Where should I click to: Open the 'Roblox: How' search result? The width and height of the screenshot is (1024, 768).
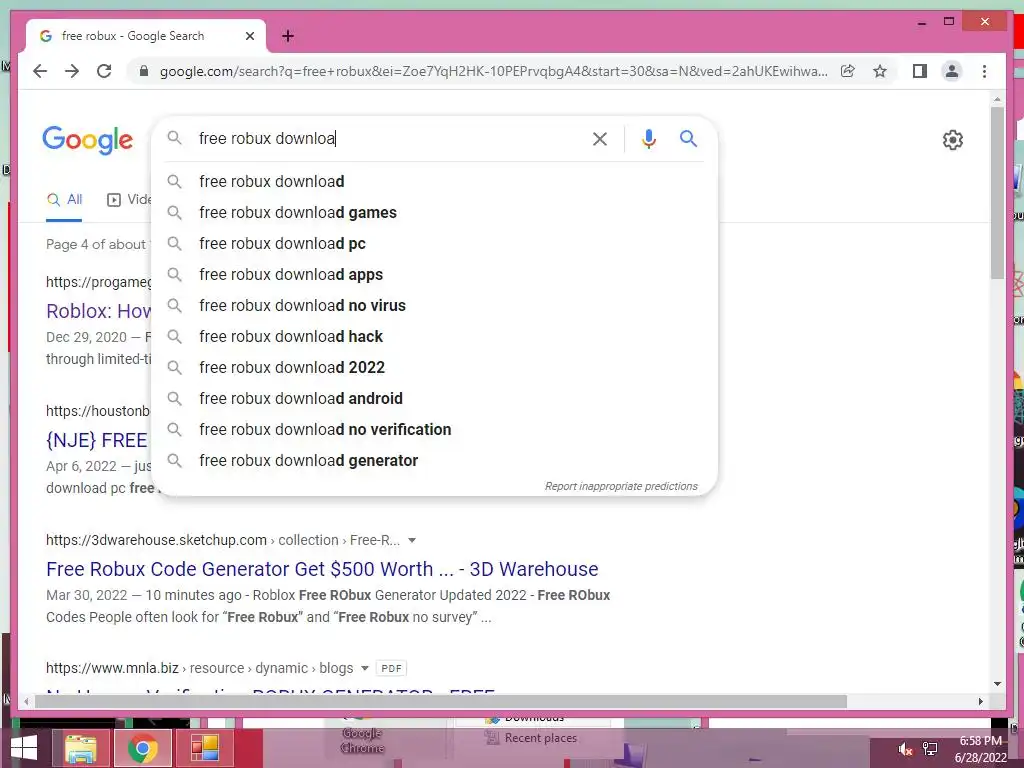tap(99, 311)
